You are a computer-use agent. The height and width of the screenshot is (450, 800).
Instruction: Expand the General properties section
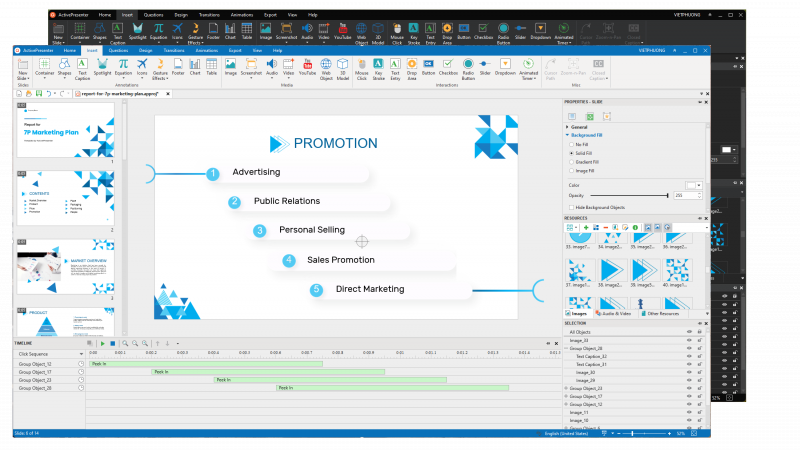click(x=568, y=127)
